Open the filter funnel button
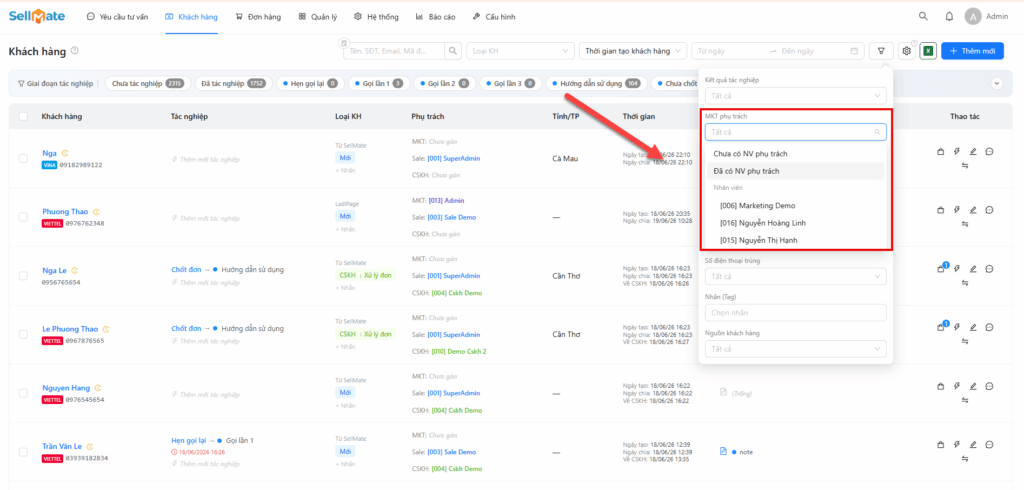Viewport: 1024px width, 490px height. (882, 51)
